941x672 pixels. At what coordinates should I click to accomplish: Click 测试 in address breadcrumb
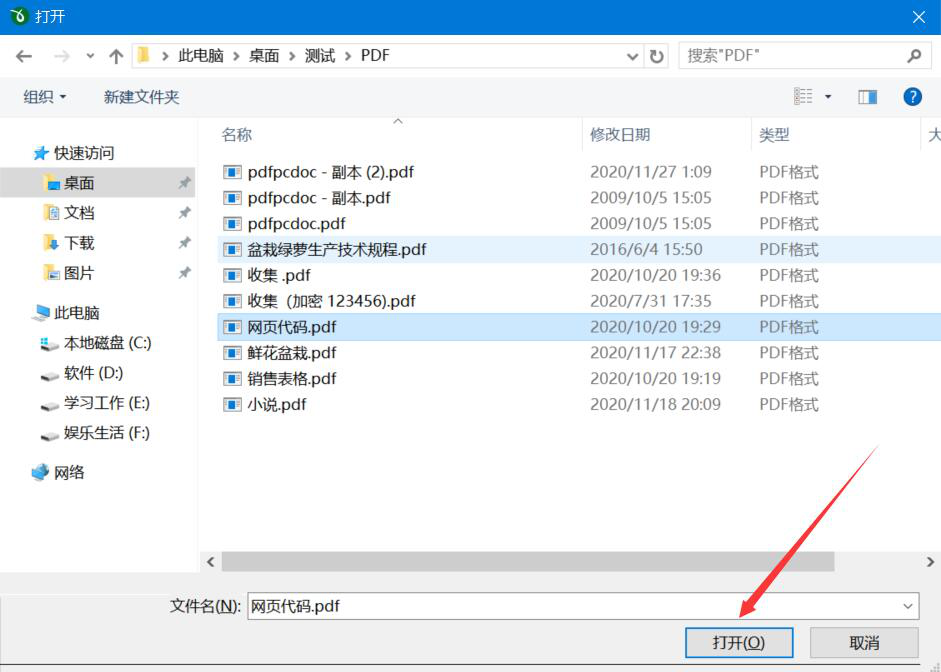[320, 56]
